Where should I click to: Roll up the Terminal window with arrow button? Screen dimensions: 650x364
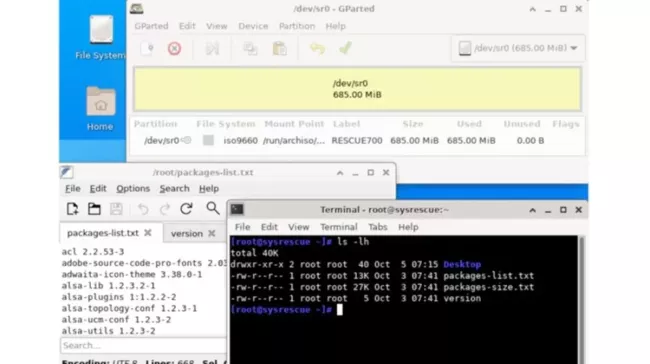click(533, 210)
